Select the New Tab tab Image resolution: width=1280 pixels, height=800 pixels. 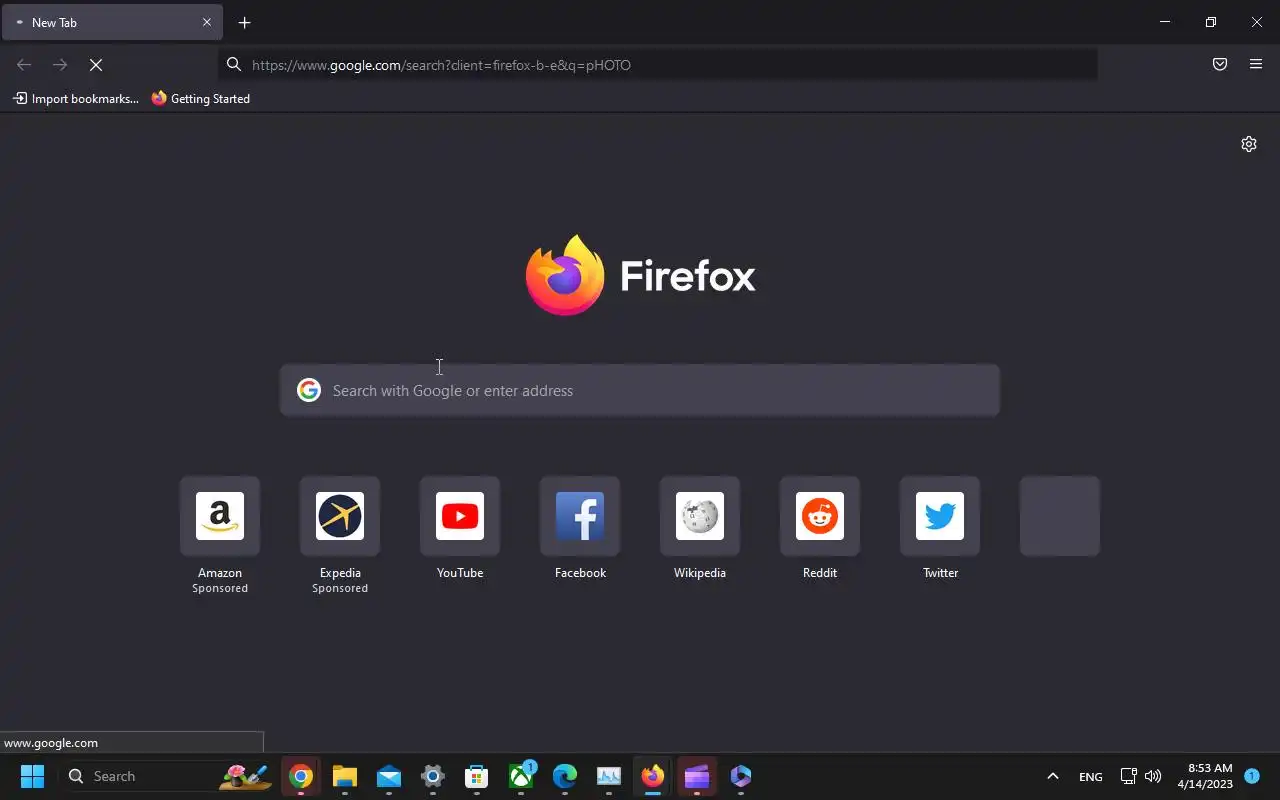pyautogui.click(x=112, y=22)
